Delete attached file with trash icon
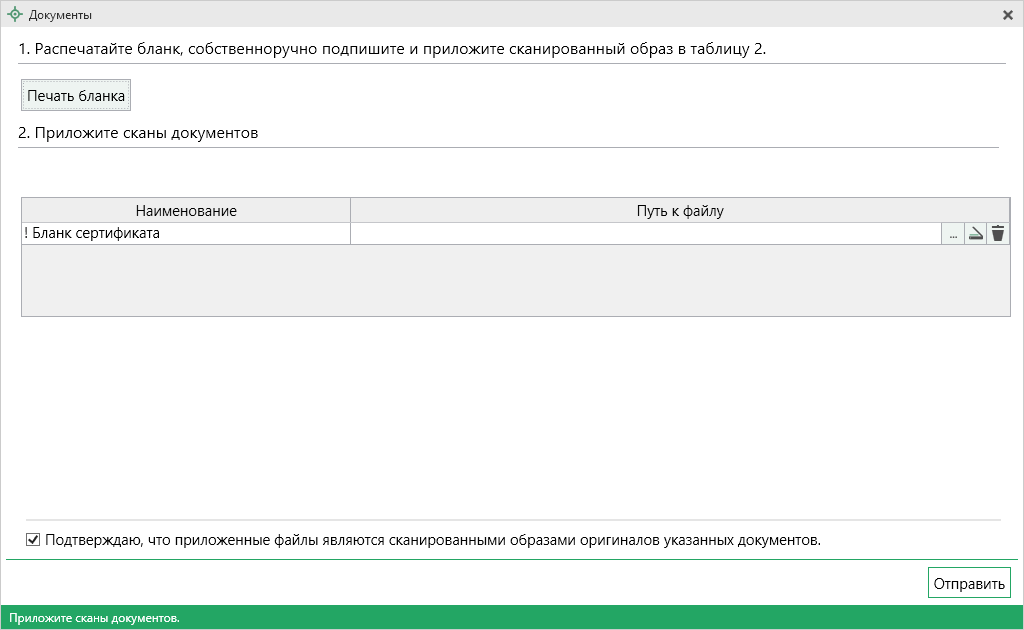The height and width of the screenshot is (630, 1024). coord(998,234)
